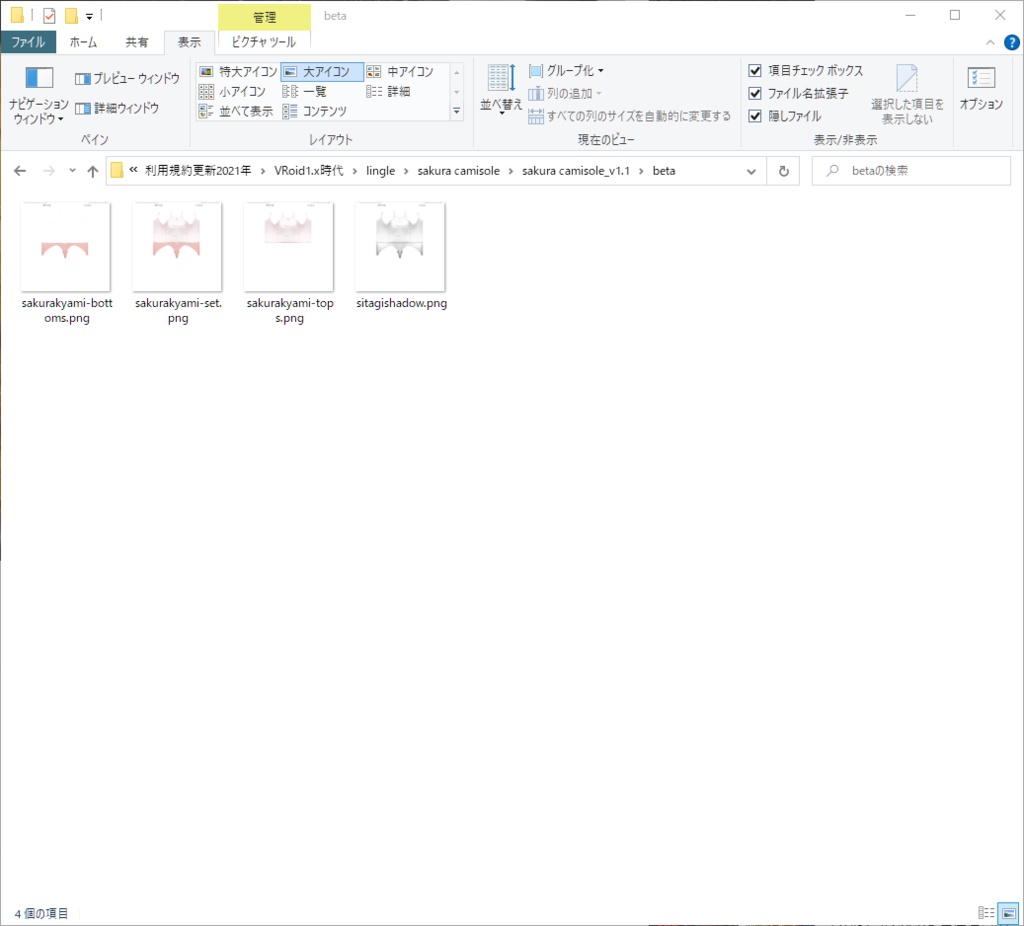Select Small icons layout

[232, 91]
